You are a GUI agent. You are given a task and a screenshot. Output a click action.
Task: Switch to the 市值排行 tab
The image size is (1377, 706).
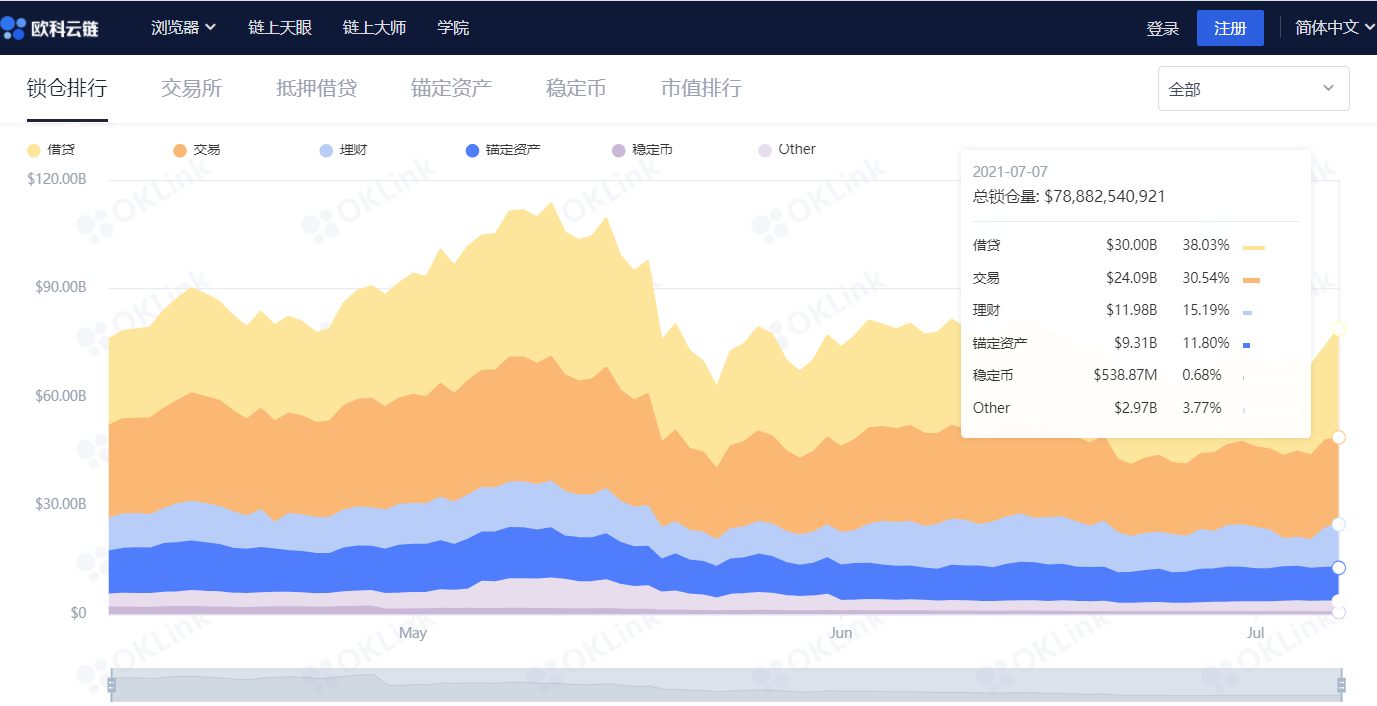tap(700, 88)
